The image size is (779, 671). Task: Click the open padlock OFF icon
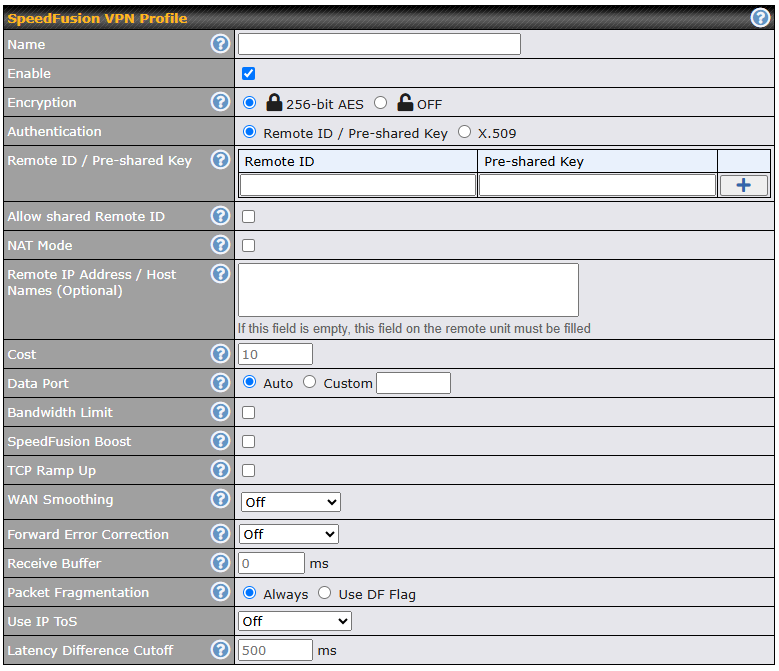[405, 102]
